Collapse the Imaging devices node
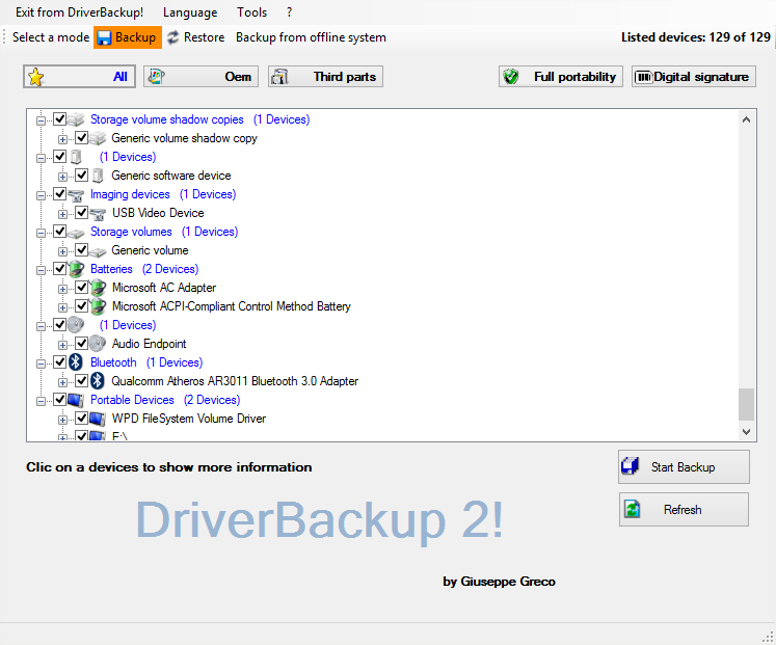Viewport: 776px width, 645px height. click(x=41, y=196)
